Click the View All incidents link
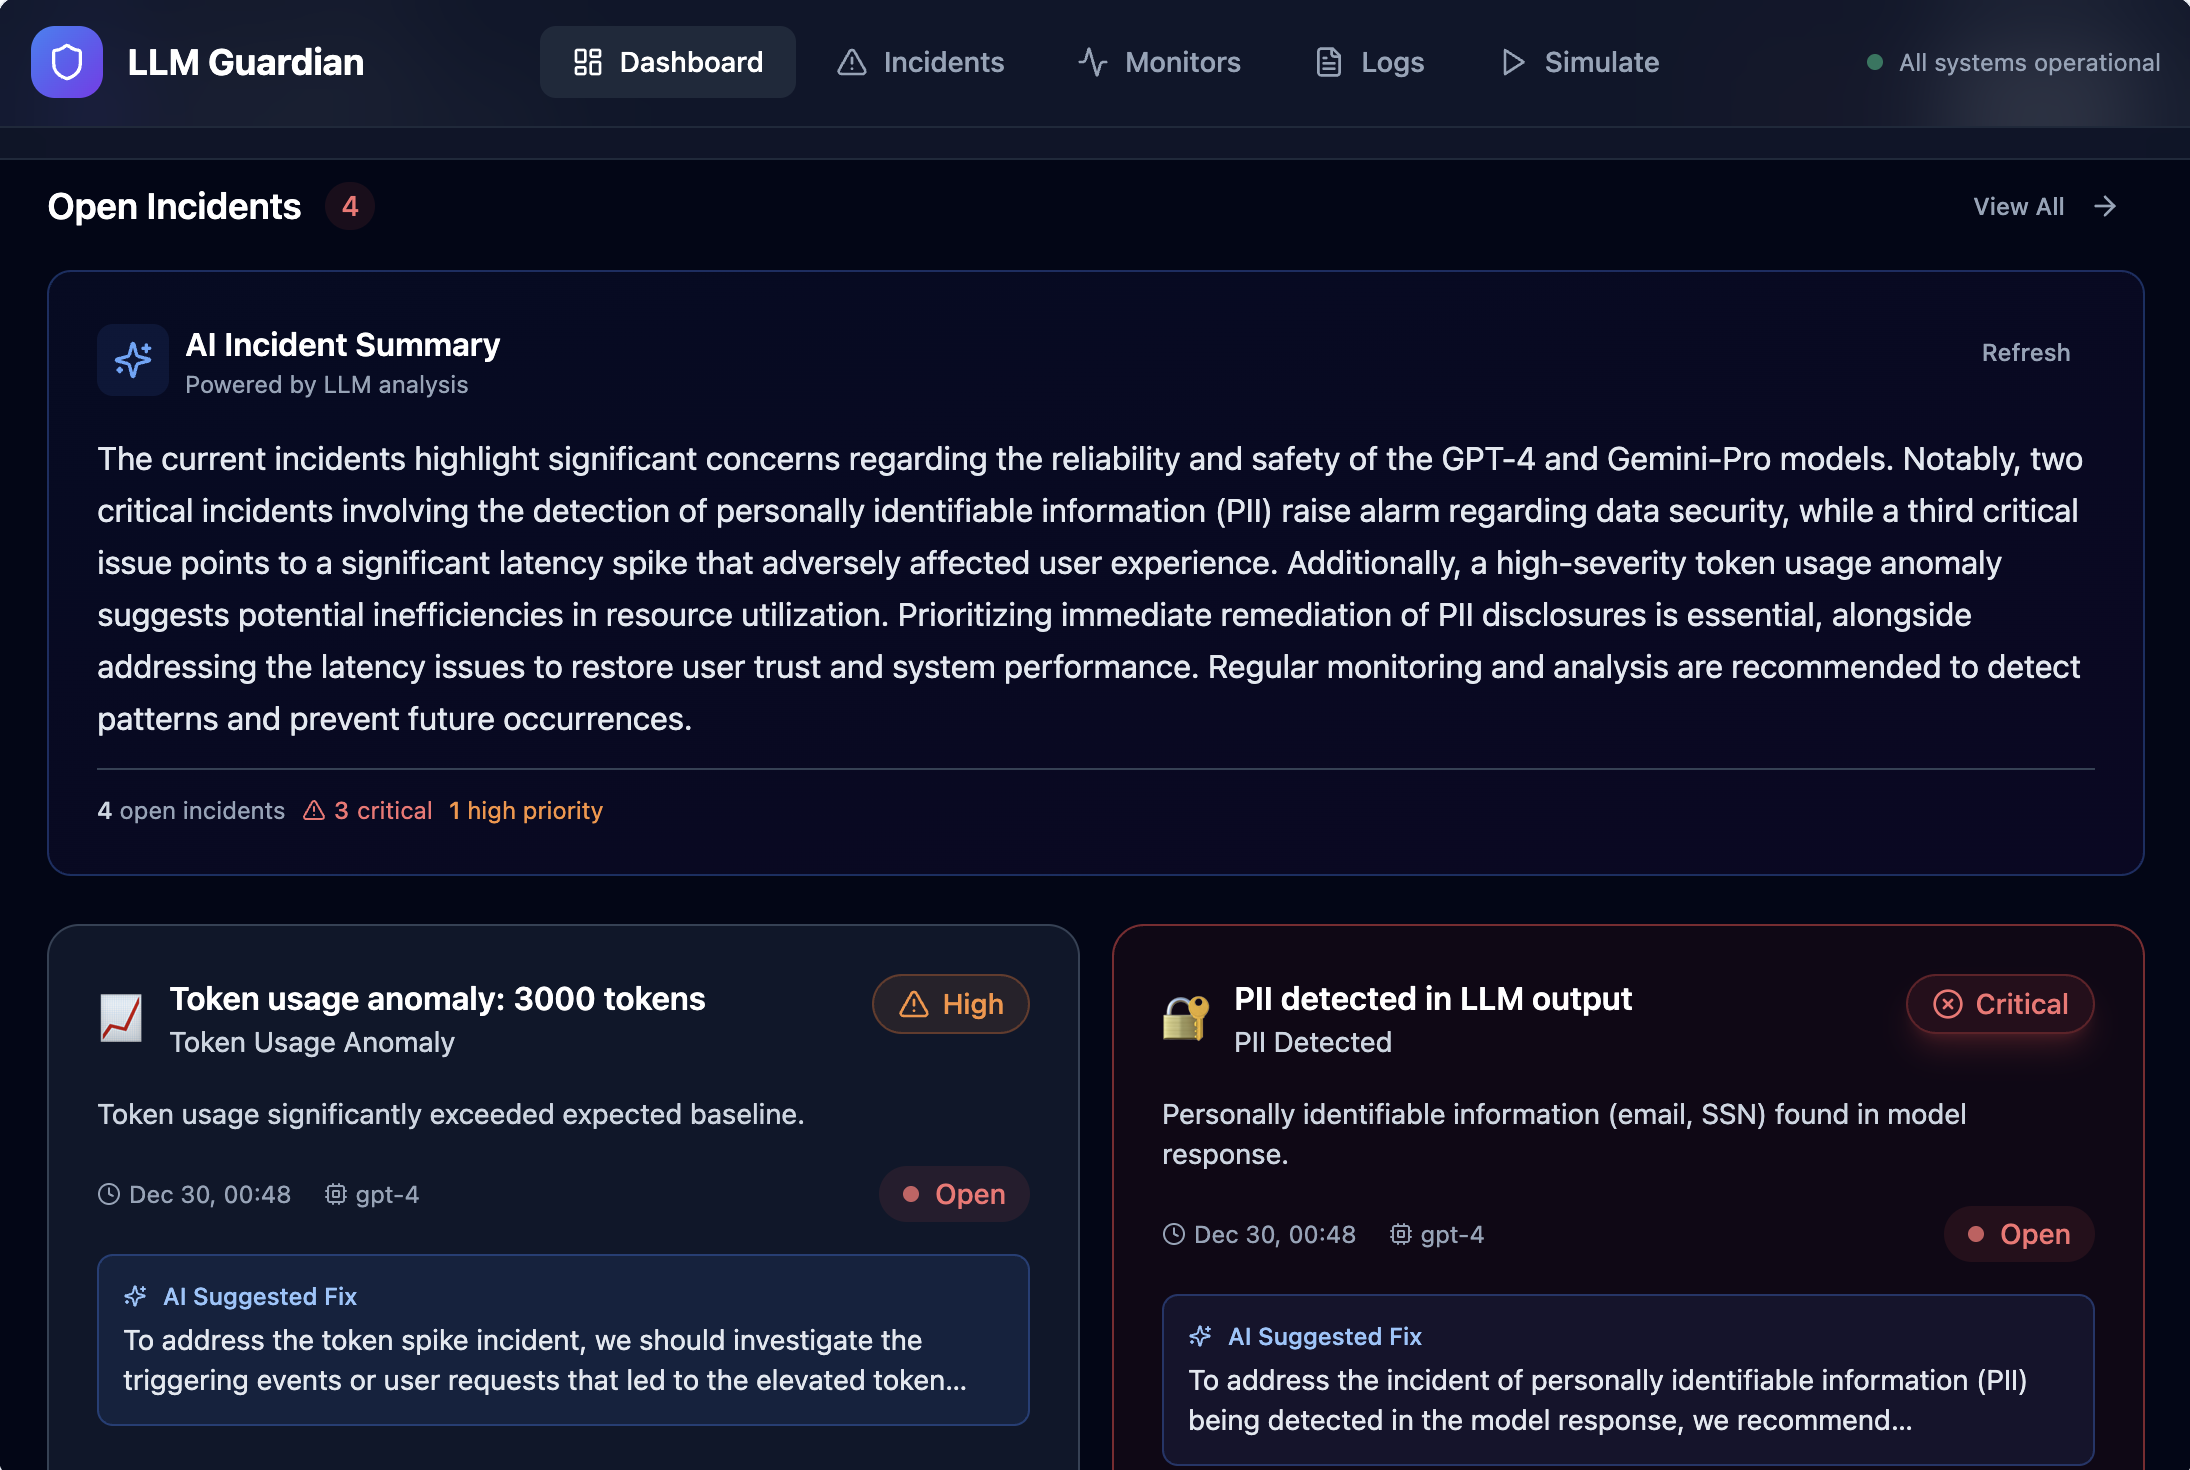 [x=2018, y=206]
